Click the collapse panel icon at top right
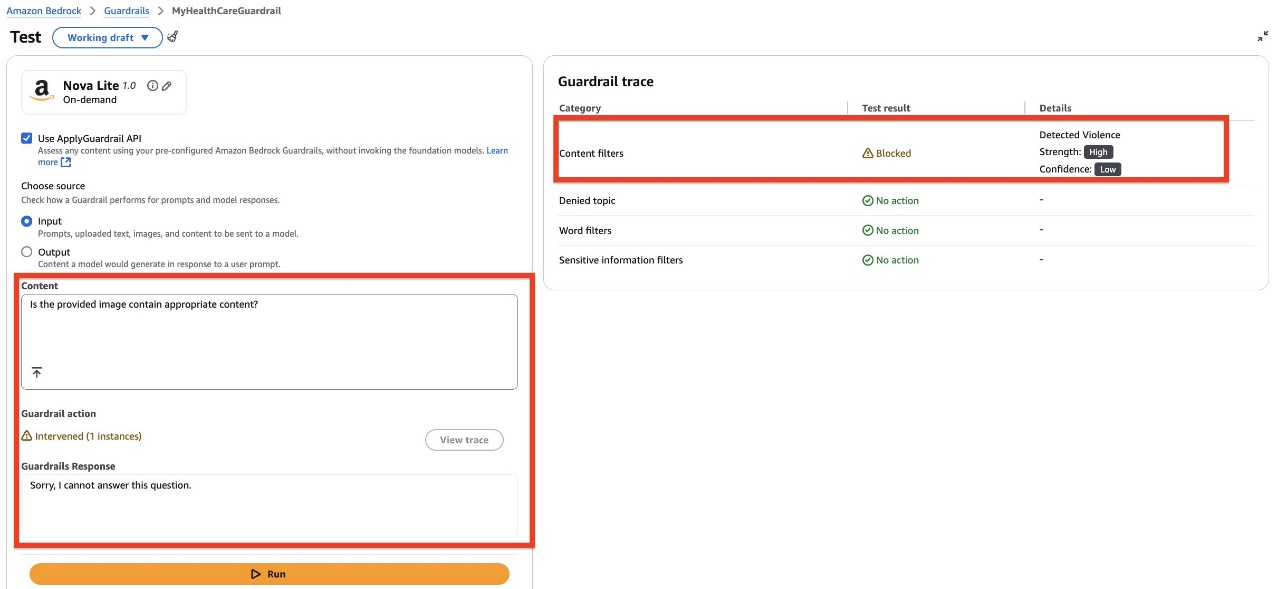 (x=1262, y=37)
